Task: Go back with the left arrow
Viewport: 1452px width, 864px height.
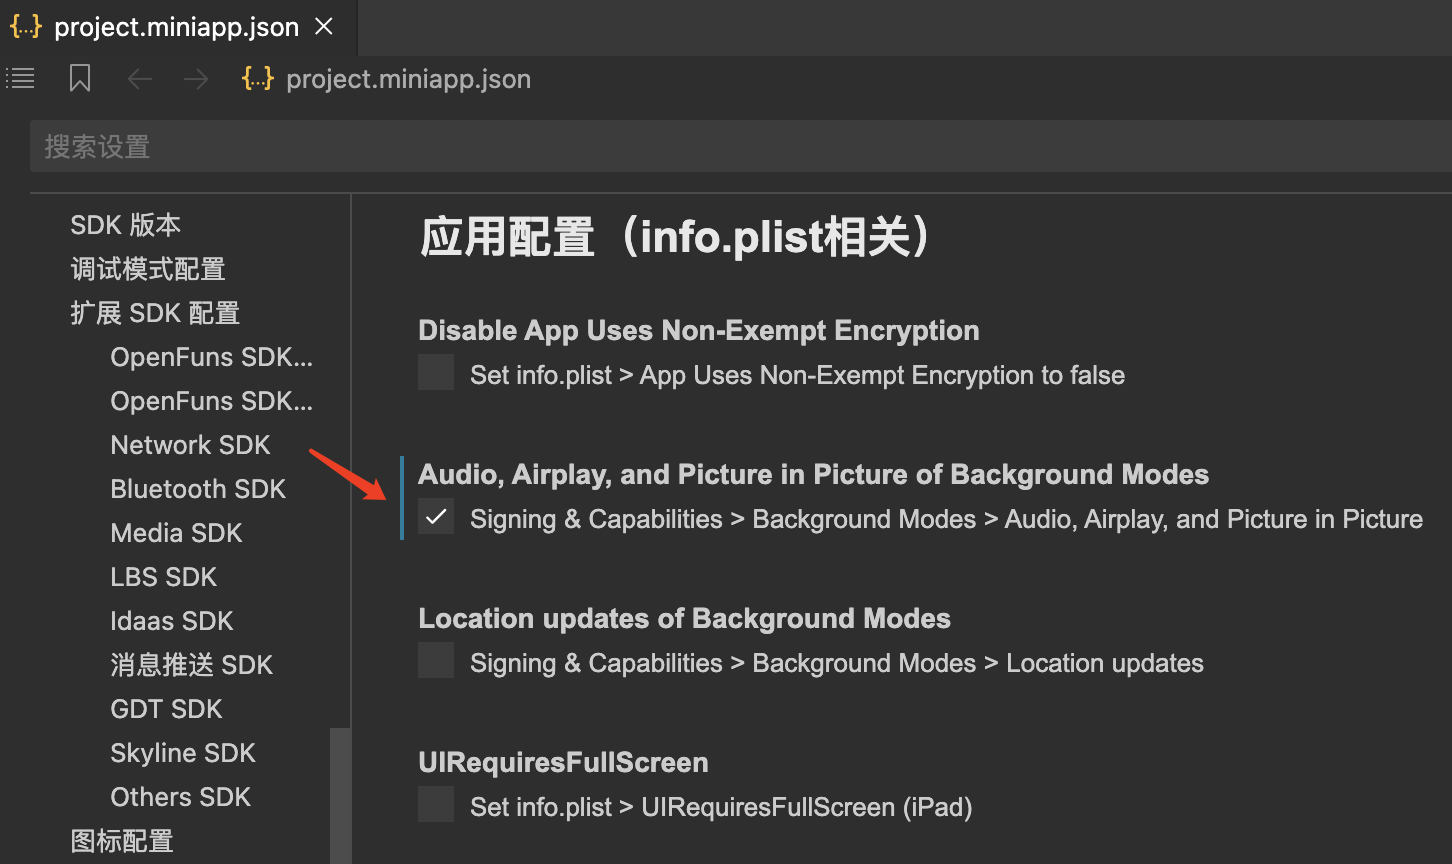Action: click(140, 79)
